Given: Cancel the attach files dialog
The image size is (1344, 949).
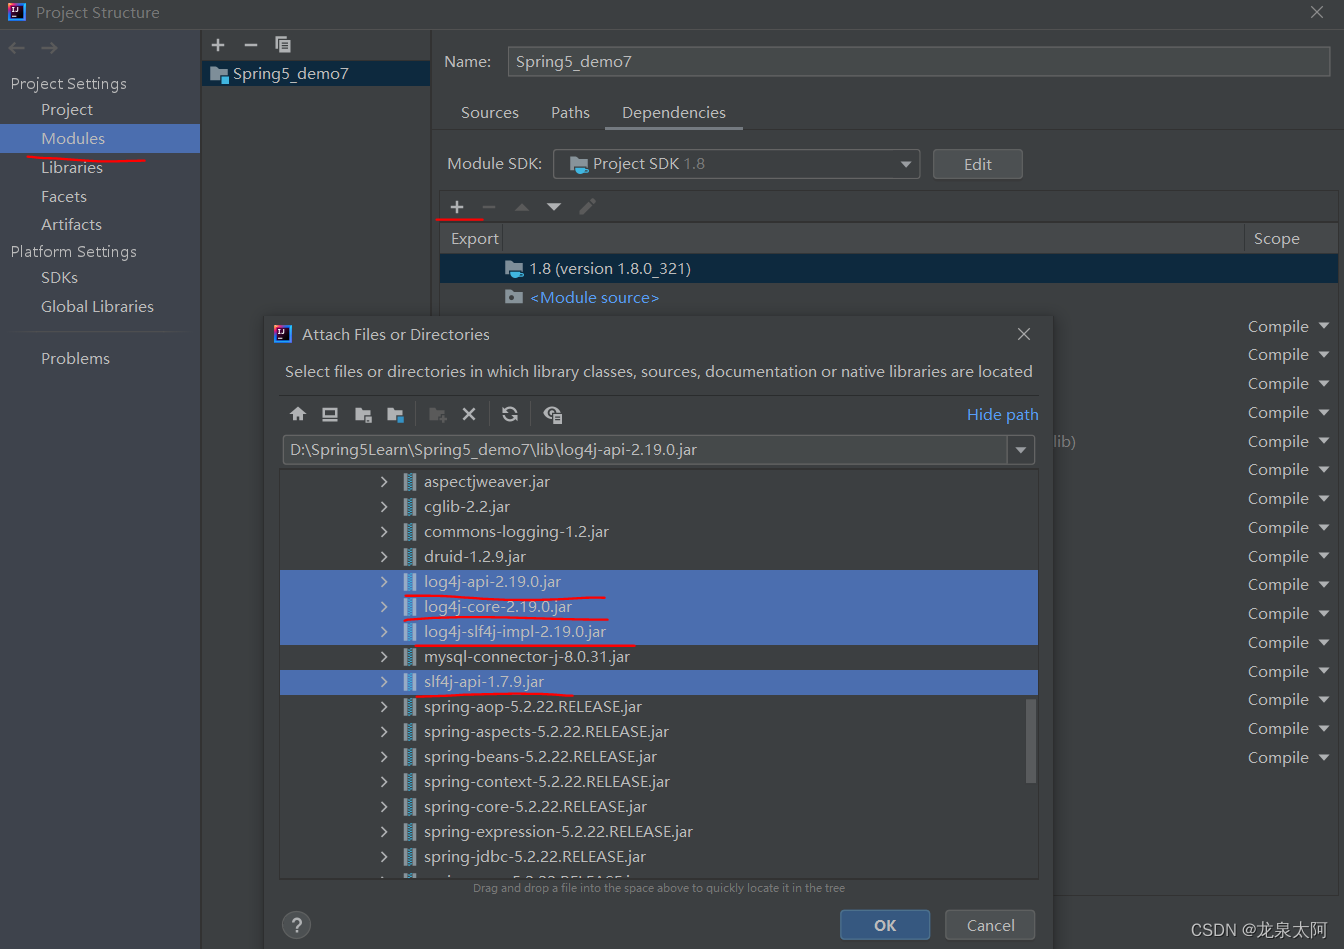Looking at the screenshot, I should tap(990, 925).
